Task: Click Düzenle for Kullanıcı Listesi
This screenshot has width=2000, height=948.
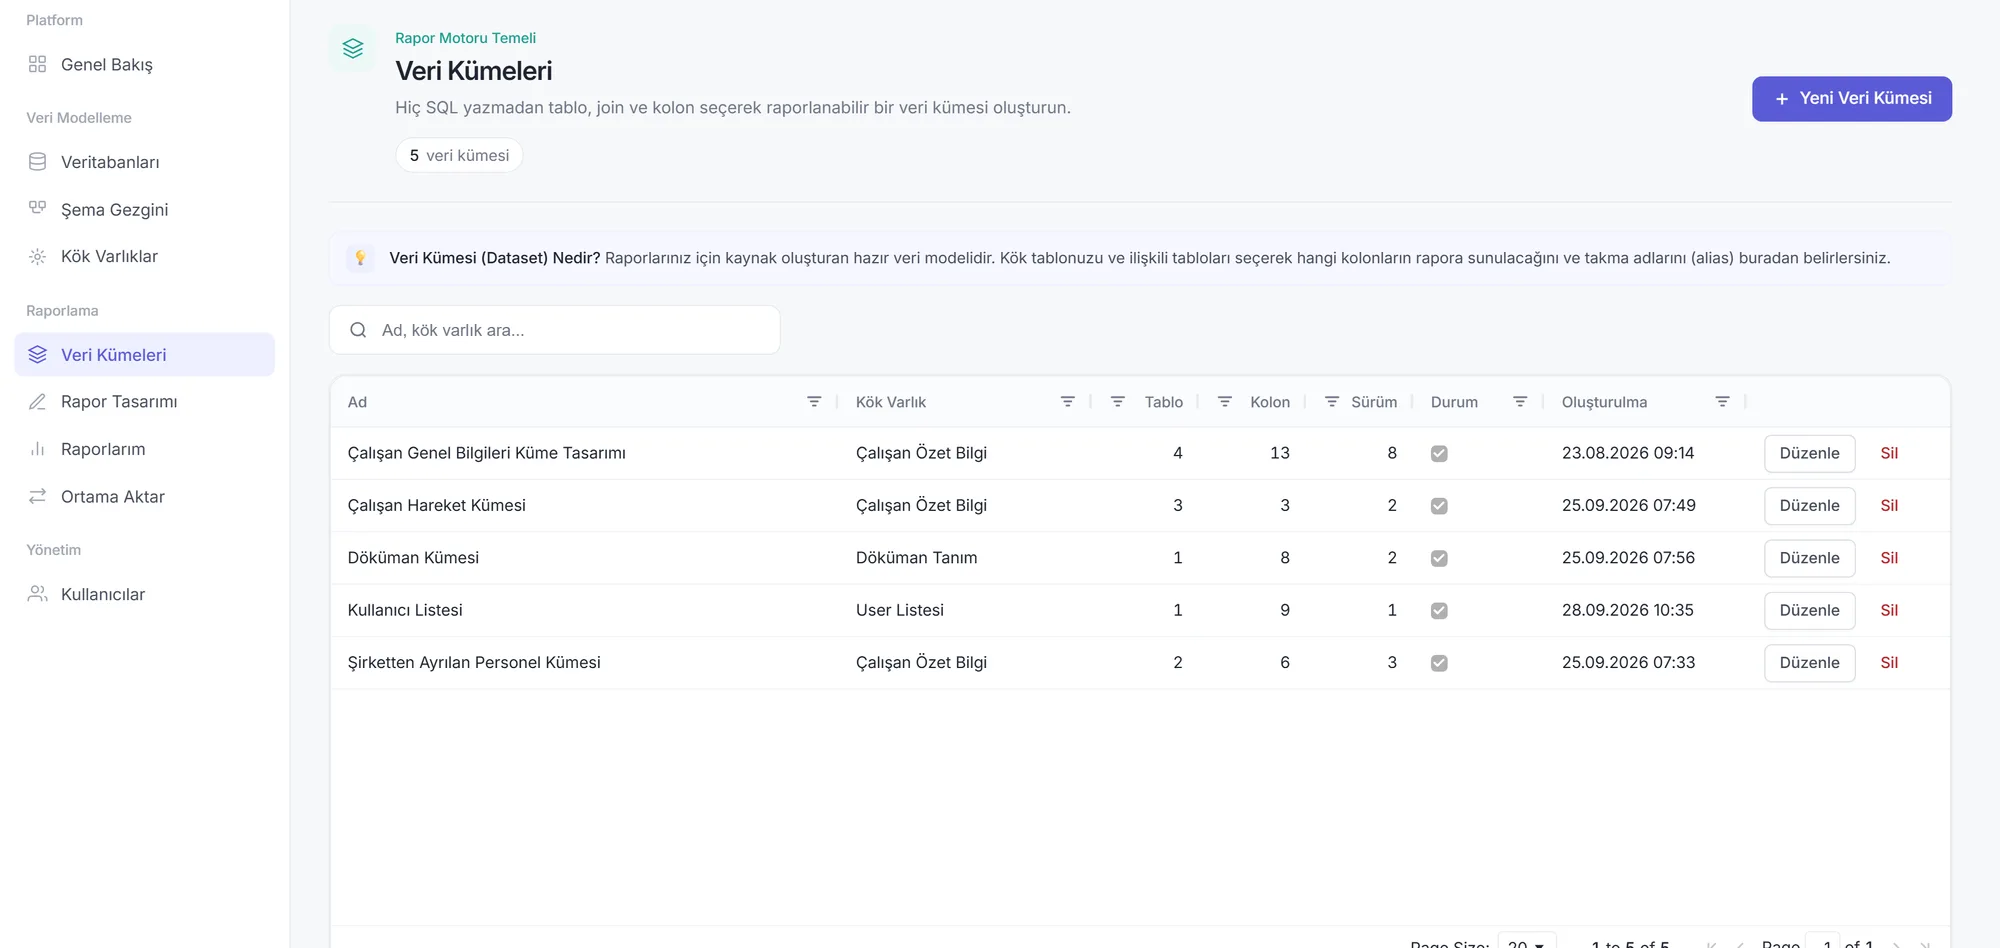Action: click(1810, 610)
